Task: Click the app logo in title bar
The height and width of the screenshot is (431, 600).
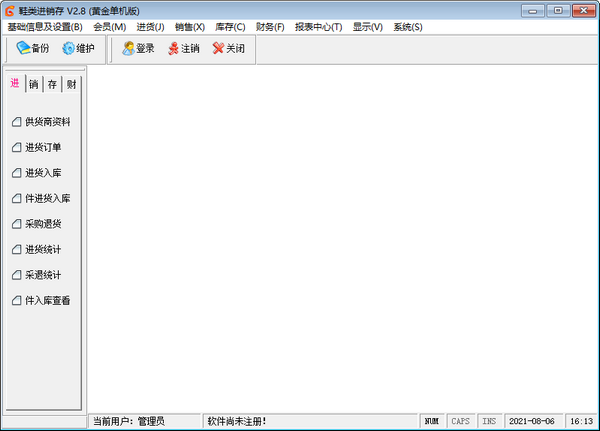Action: point(10,11)
